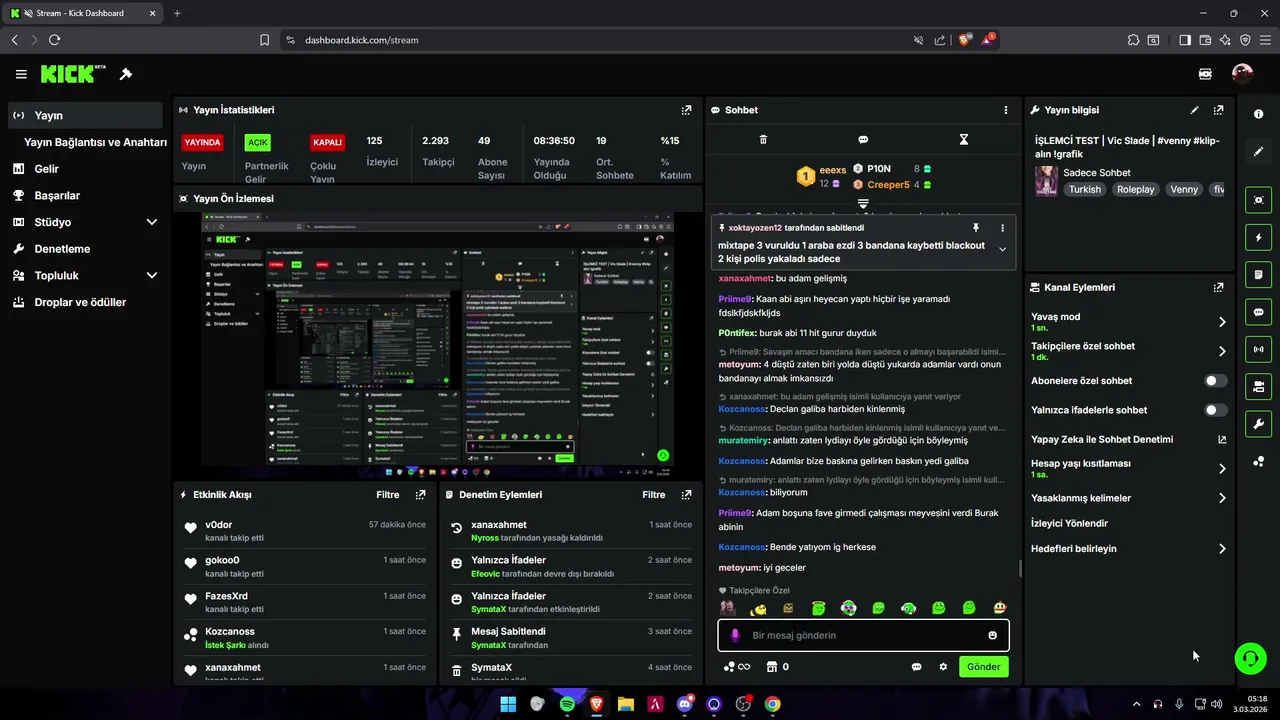Open pinned message three-dot menu

point(1002,228)
